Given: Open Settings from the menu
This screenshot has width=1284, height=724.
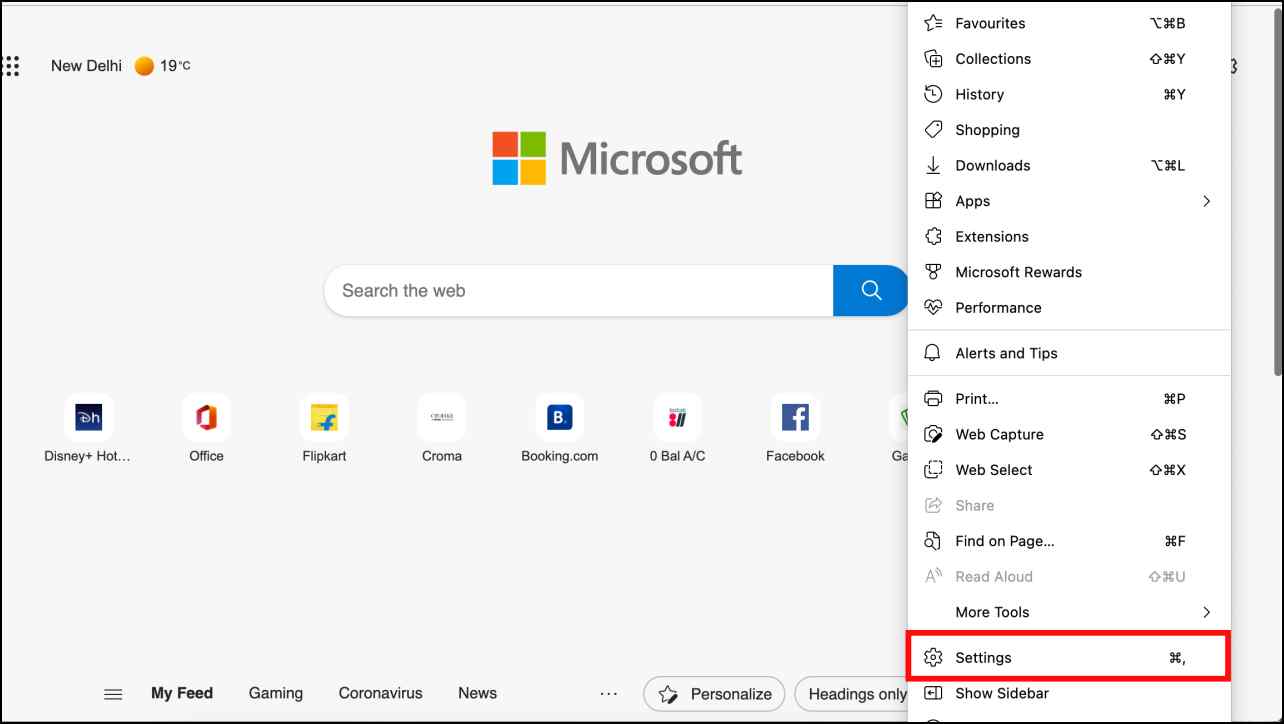Looking at the screenshot, I should [x=1069, y=658].
